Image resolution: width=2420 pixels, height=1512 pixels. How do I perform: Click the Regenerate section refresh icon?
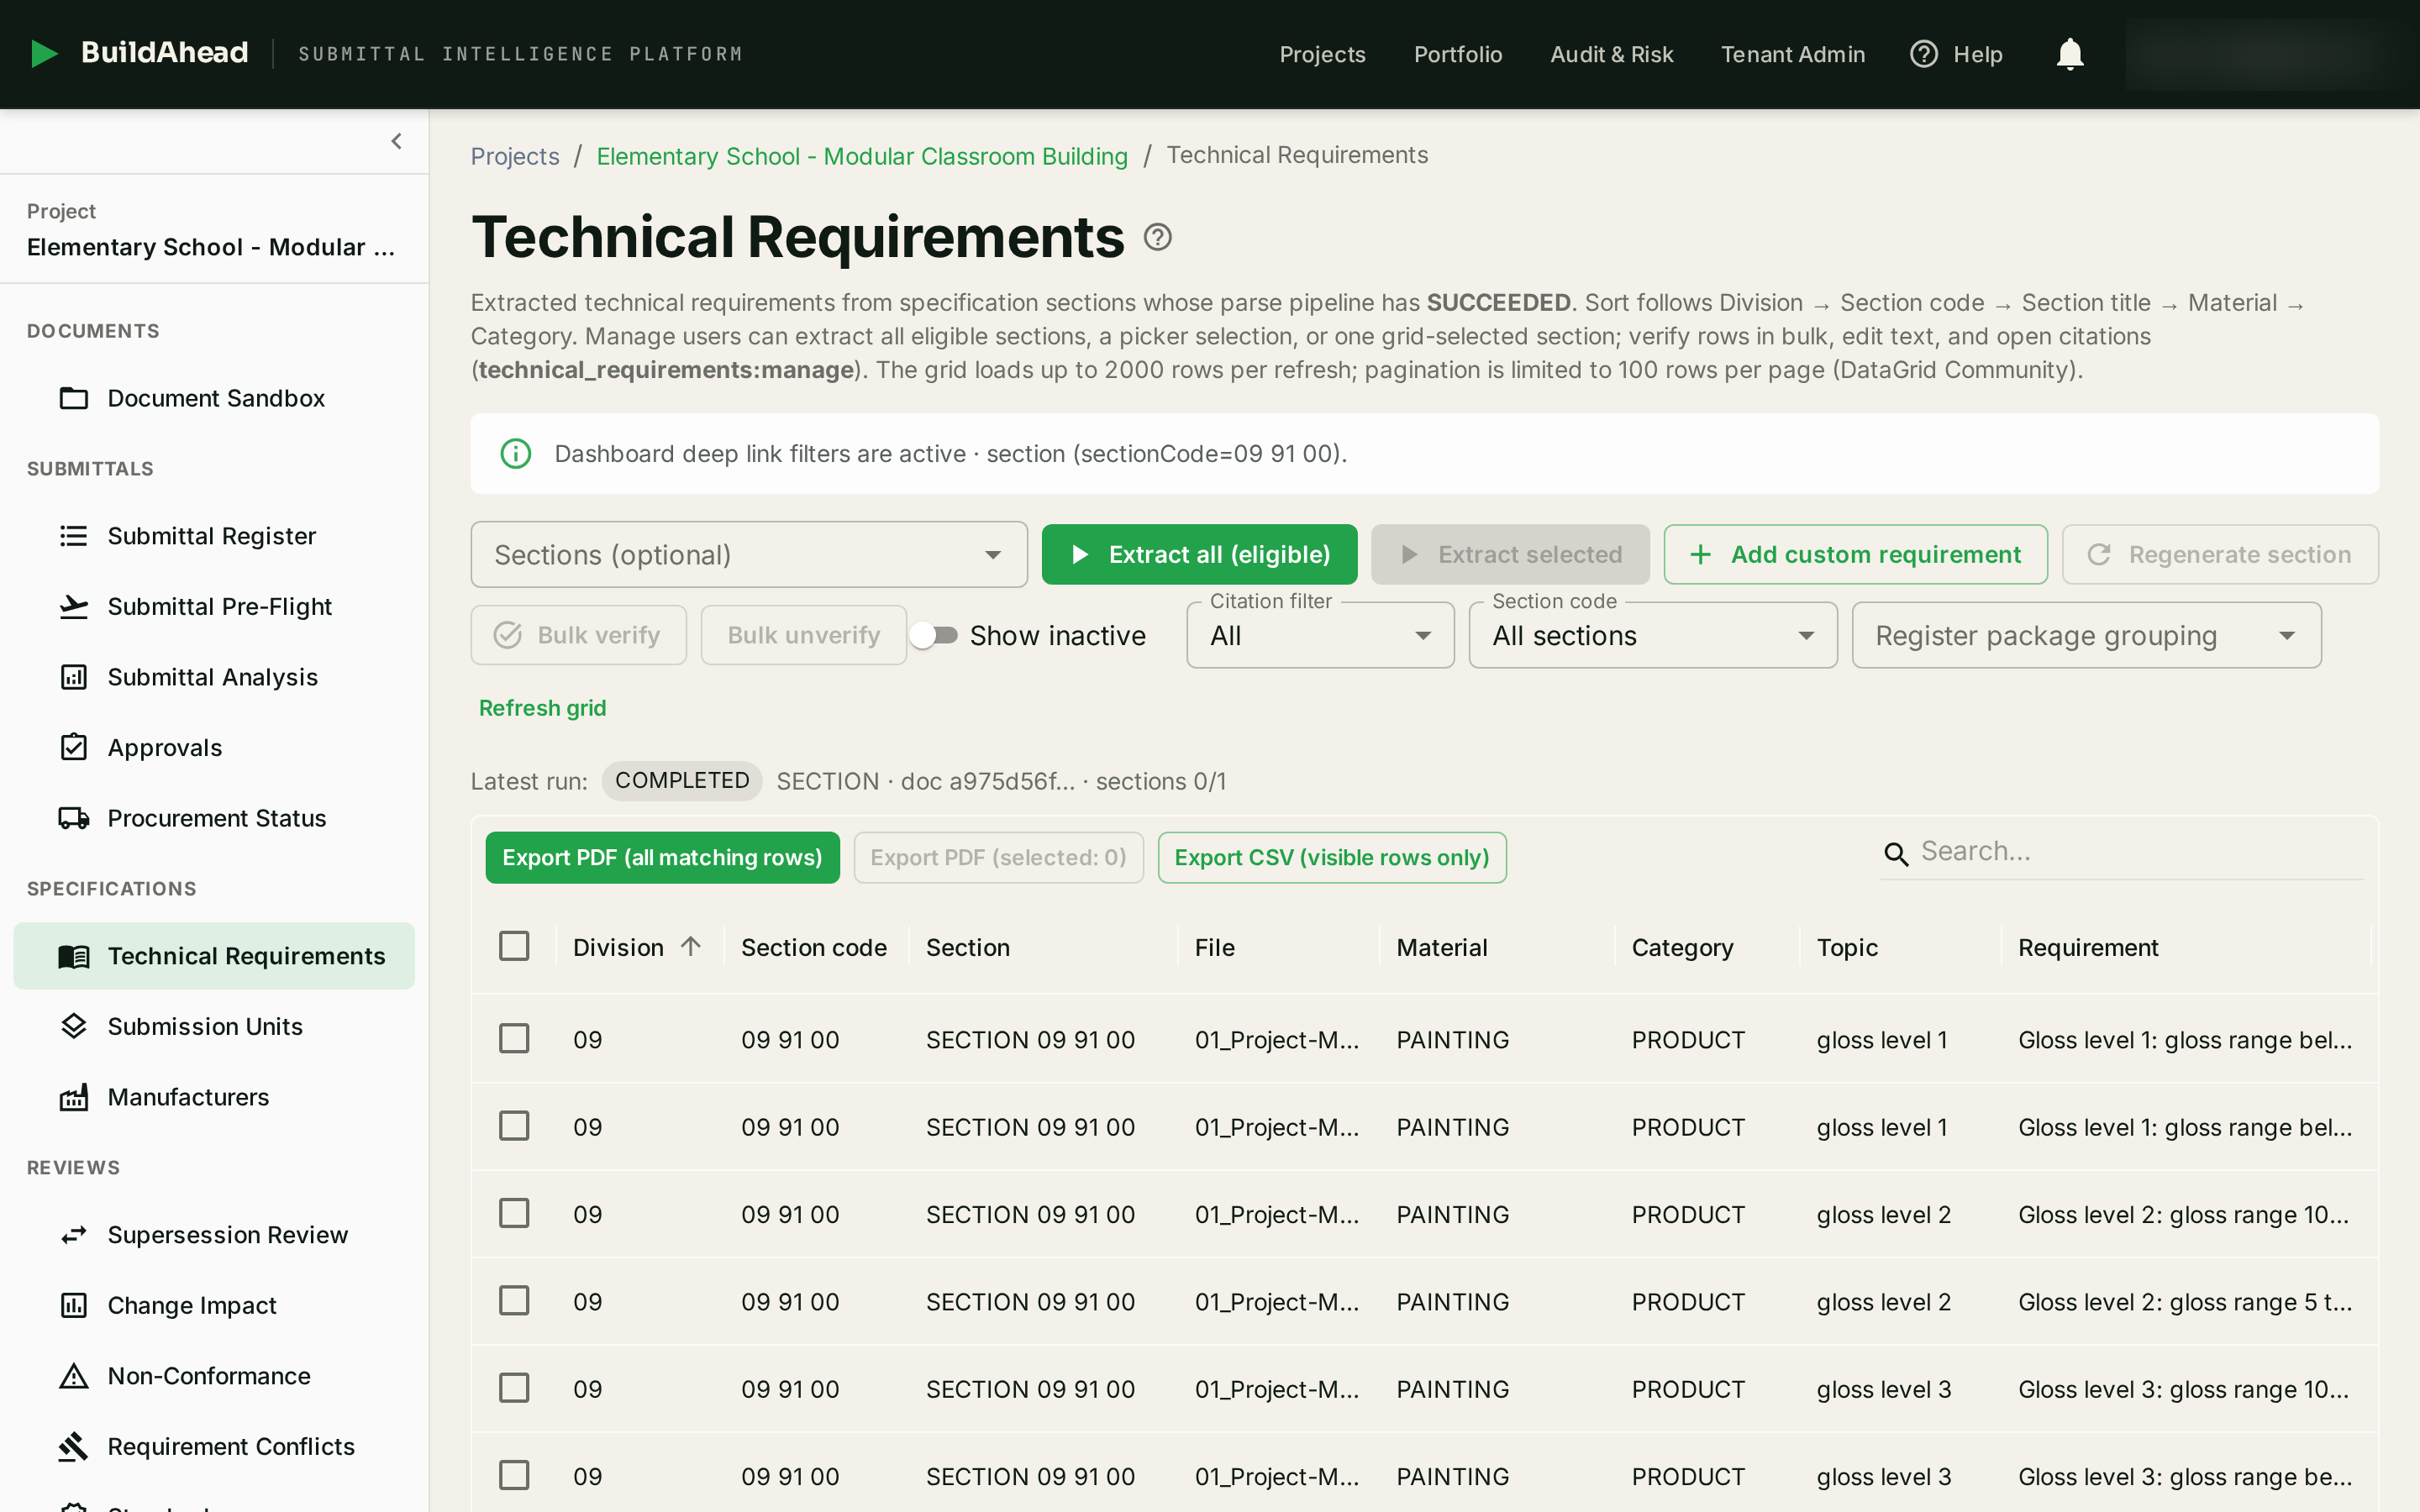pos(2099,554)
